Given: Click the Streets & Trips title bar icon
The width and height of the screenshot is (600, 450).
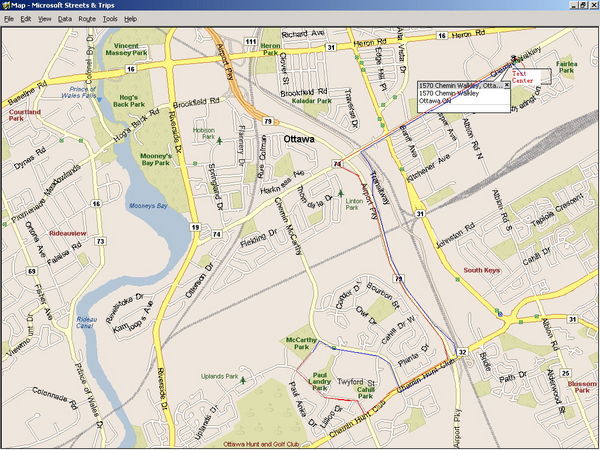Looking at the screenshot, I should pyautogui.click(x=7, y=6).
